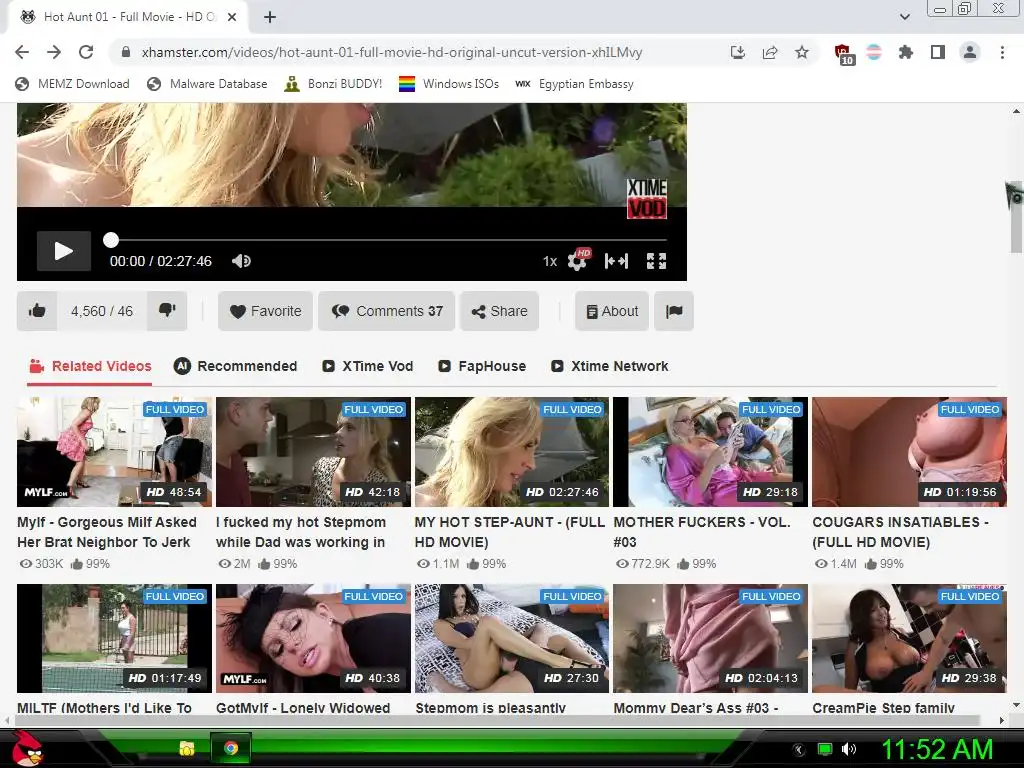
Task: Click the browser forward arrow
Action: pyautogui.click(x=54, y=52)
